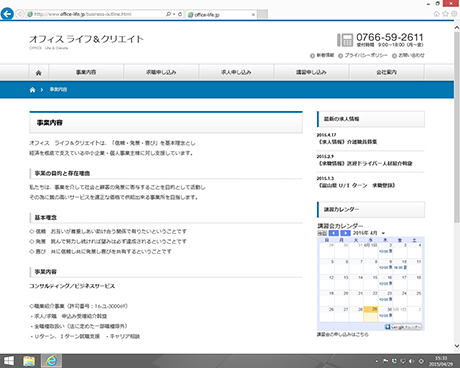
Task: Click the Internet Explorer taskbar icon
Action: click(51, 361)
